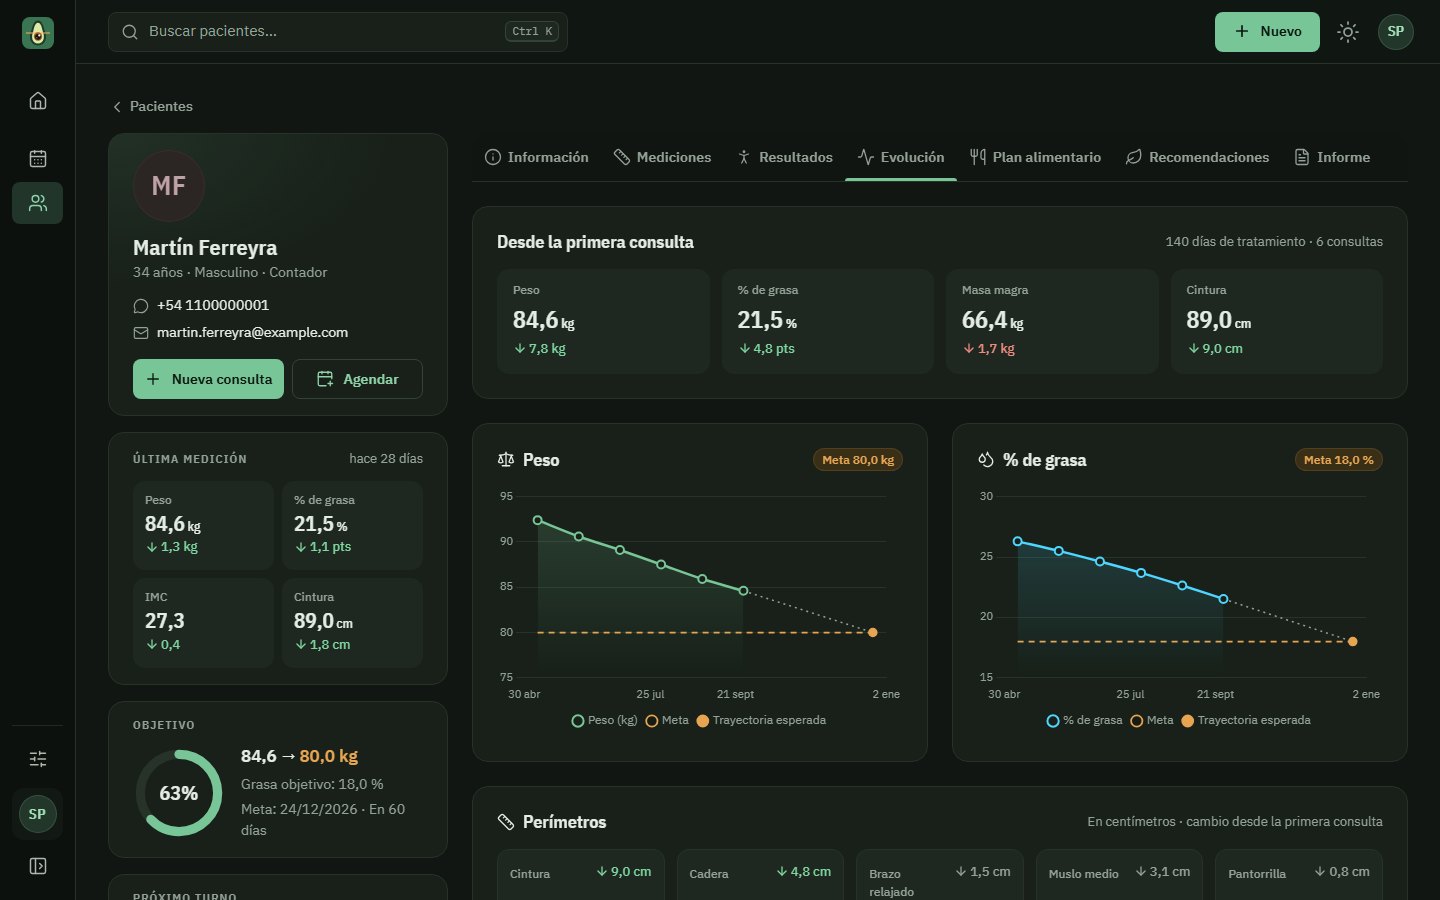
Task: Open the Informe tab
Action: tap(1332, 157)
